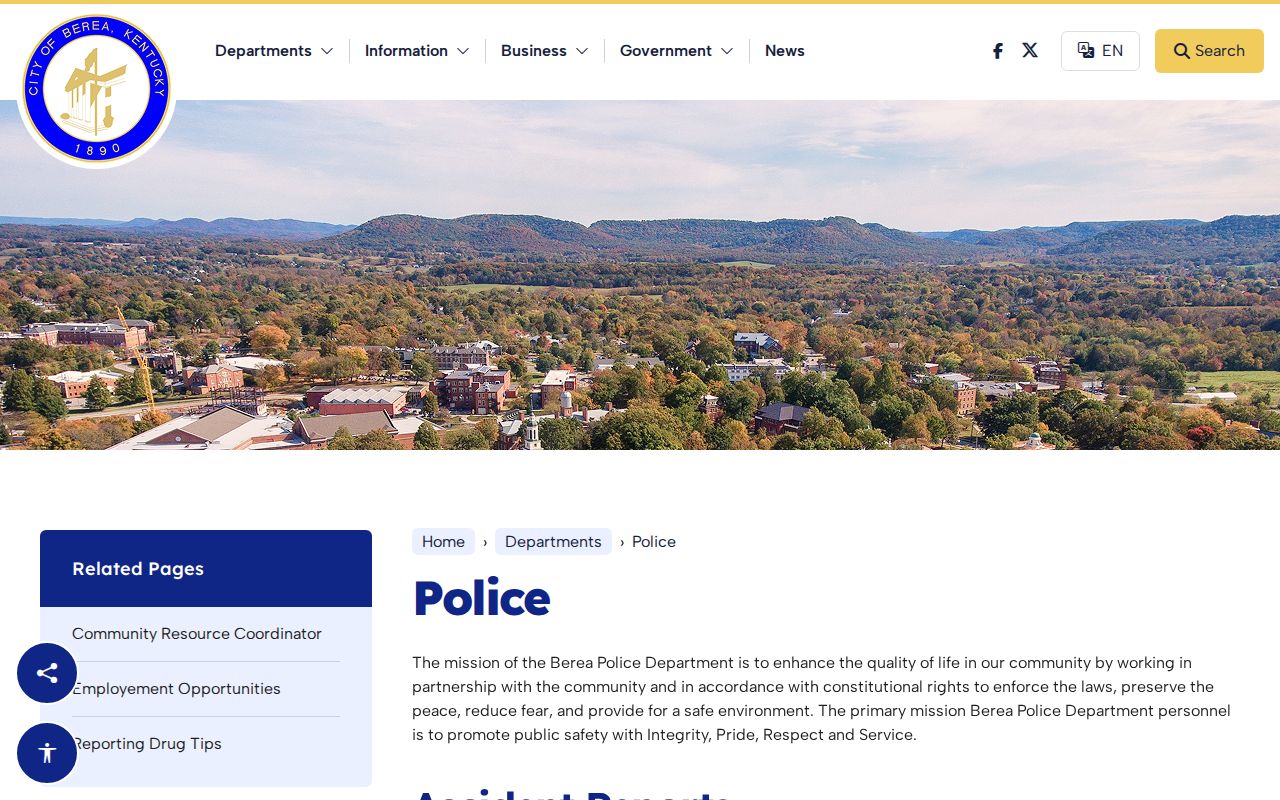Open Community Resource Coordinator page
This screenshot has width=1280, height=800.
197,634
